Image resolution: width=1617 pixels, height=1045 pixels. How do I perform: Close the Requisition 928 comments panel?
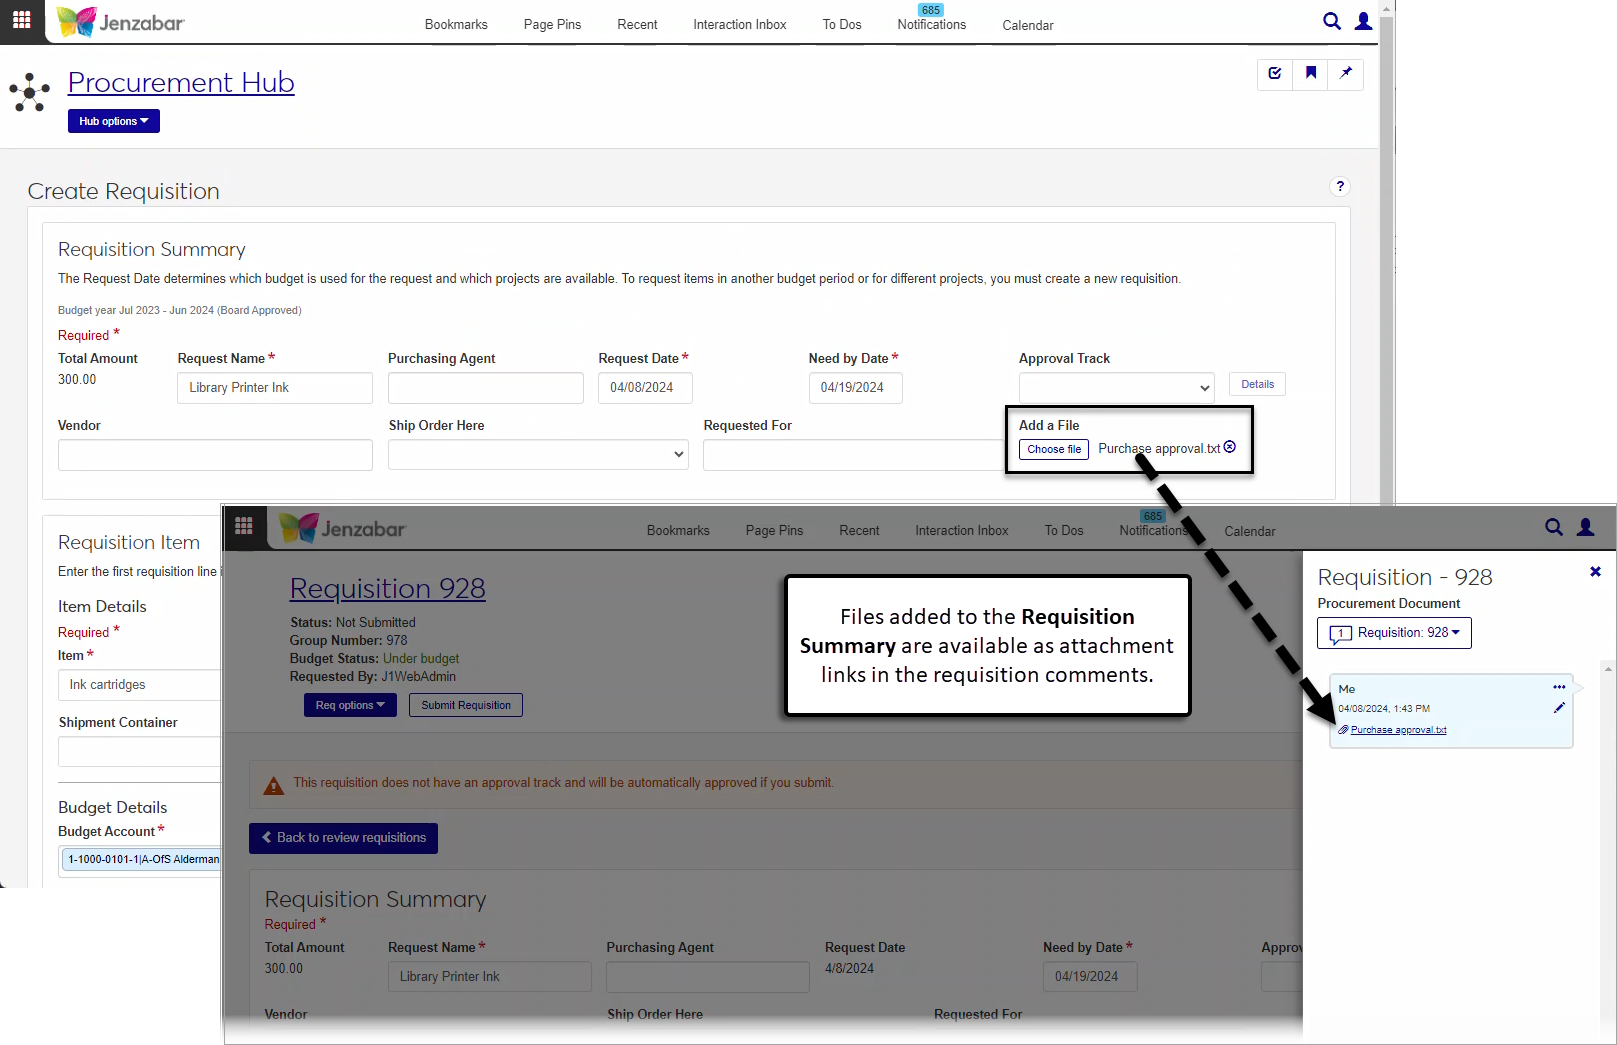click(1595, 572)
